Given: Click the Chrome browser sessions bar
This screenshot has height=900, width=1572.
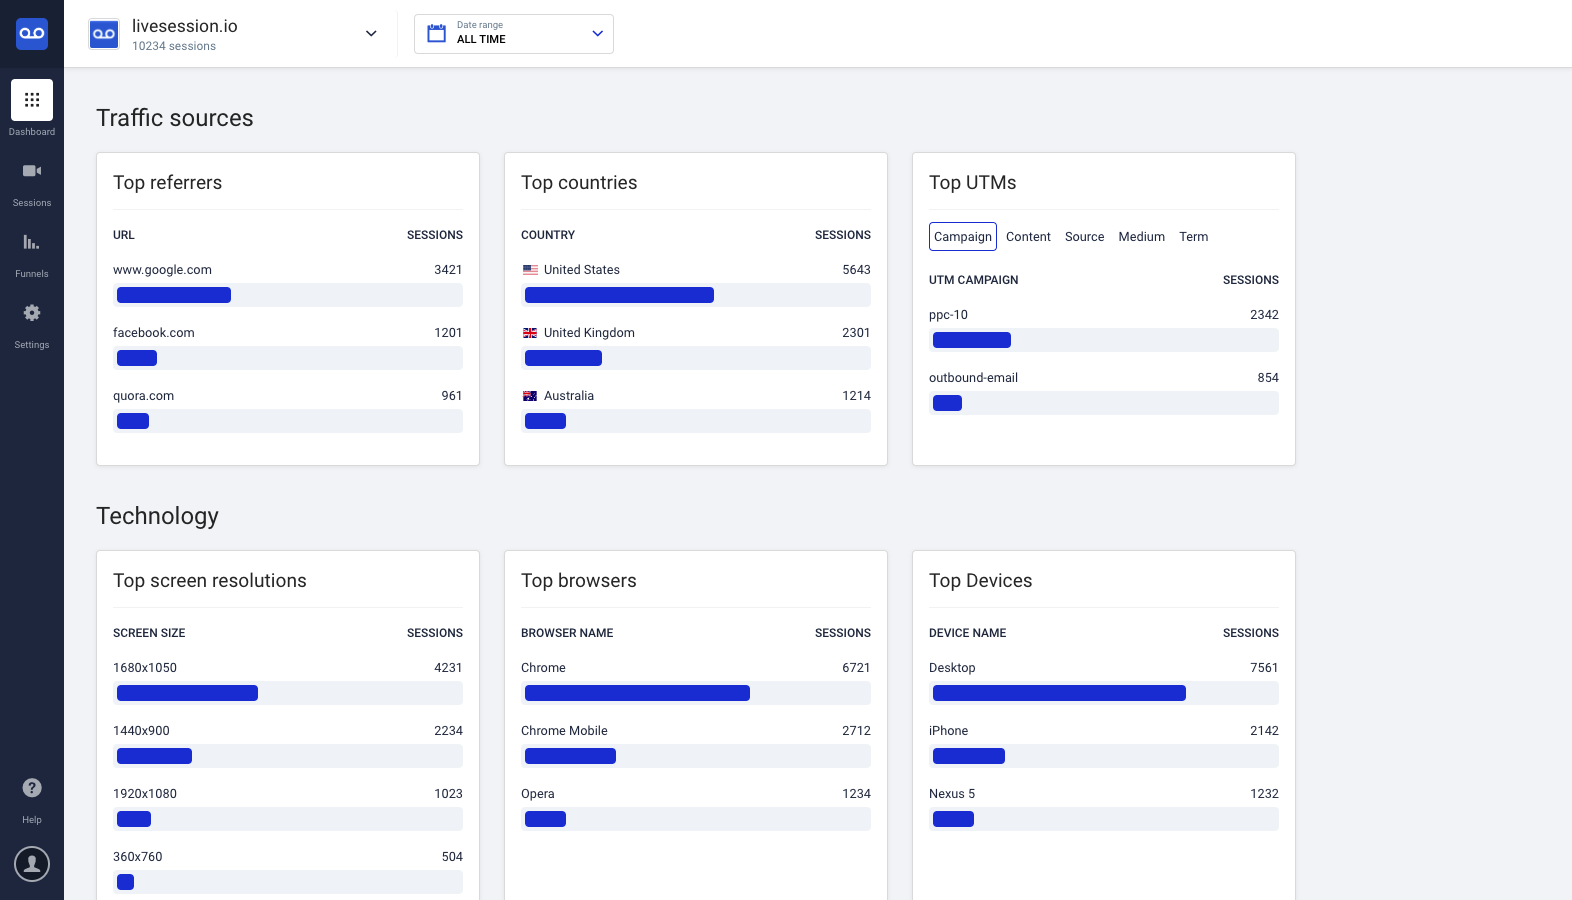Looking at the screenshot, I should [637, 693].
